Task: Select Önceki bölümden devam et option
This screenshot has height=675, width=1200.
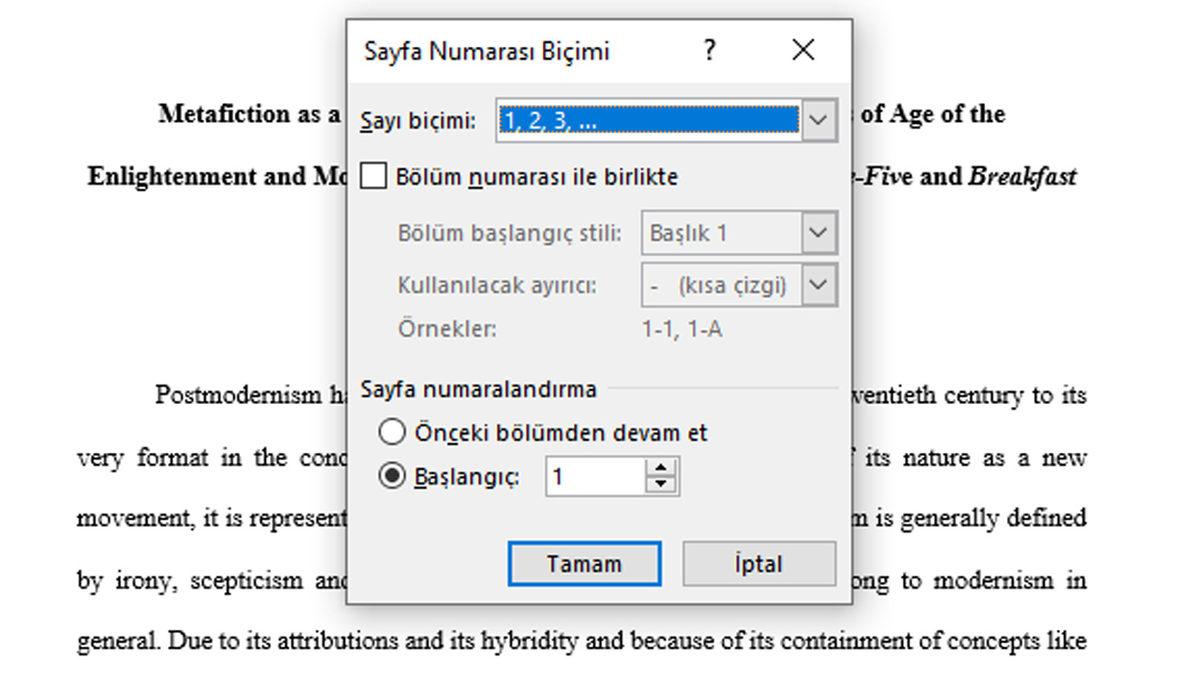Action: click(x=393, y=433)
